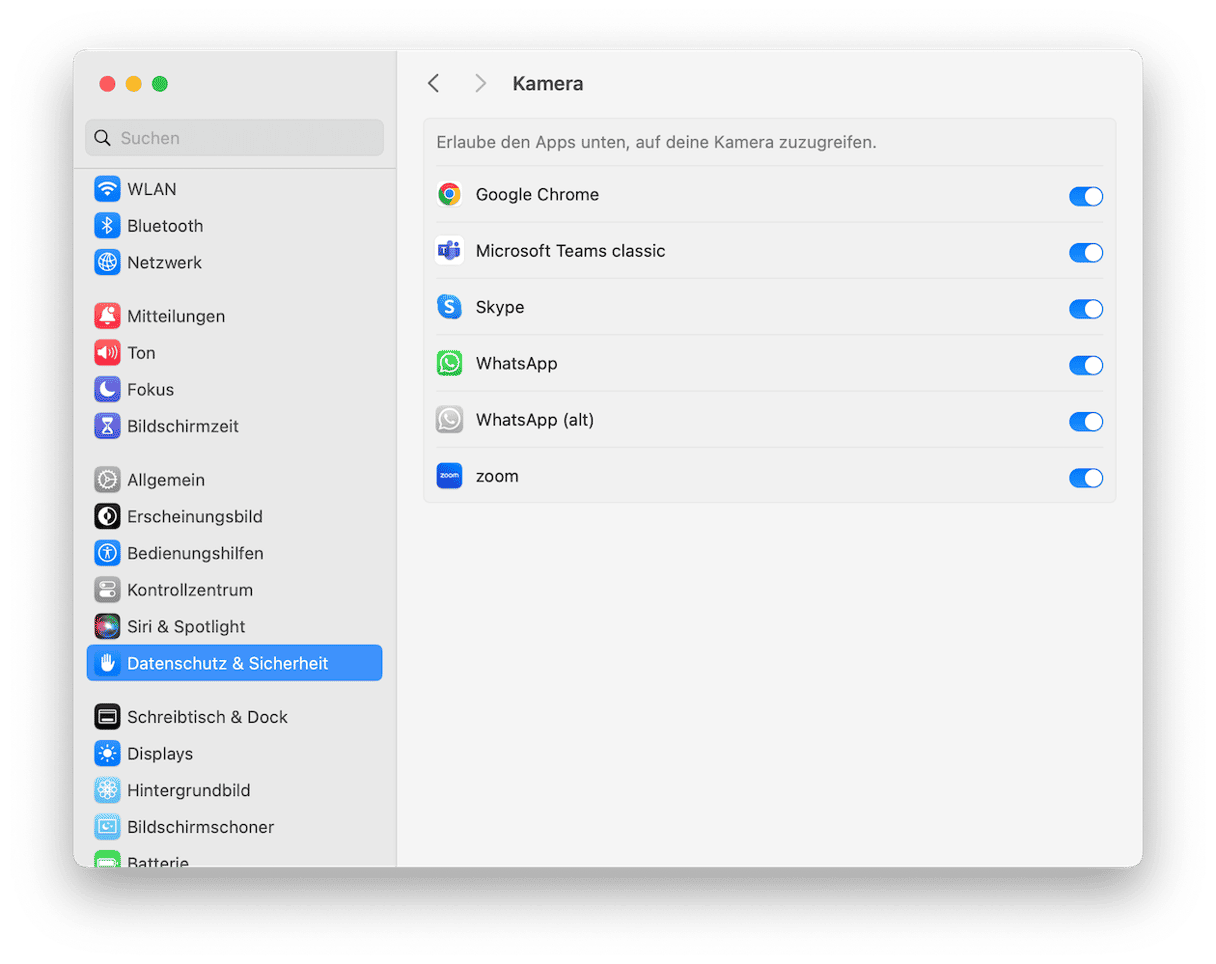Click the Microsoft Teams classic name text

pos(570,250)
